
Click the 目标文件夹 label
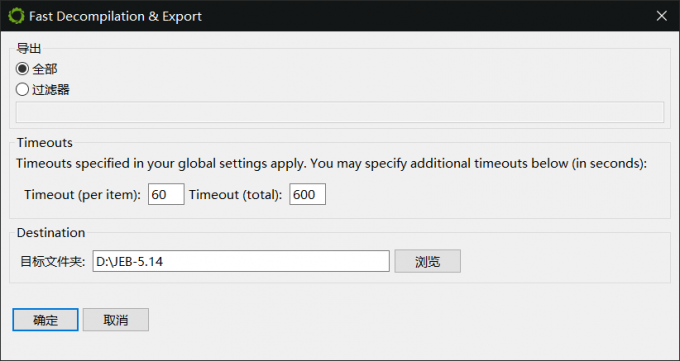click(x=53, y=262)
